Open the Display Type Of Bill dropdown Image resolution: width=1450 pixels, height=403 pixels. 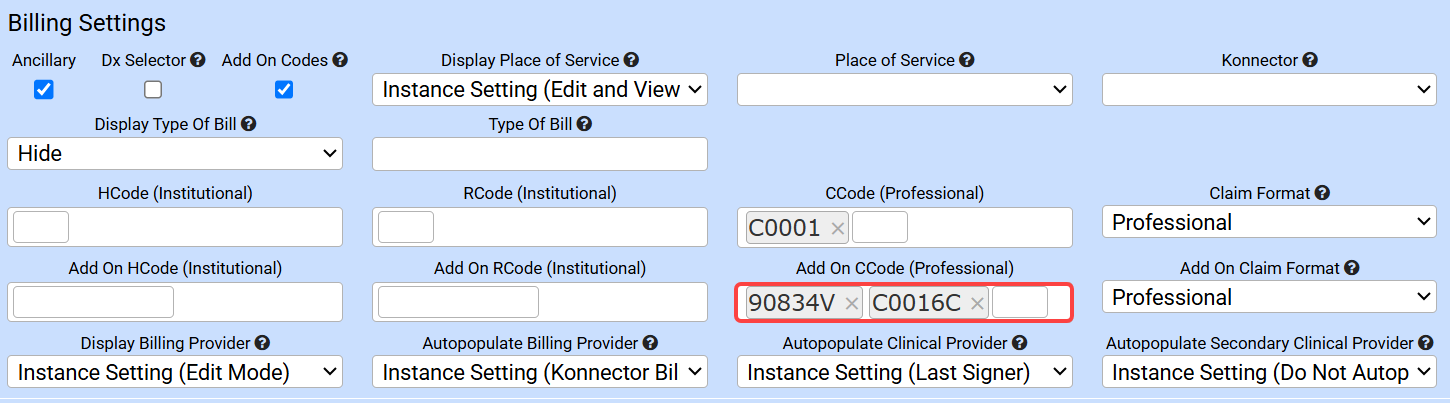point(175,154)
